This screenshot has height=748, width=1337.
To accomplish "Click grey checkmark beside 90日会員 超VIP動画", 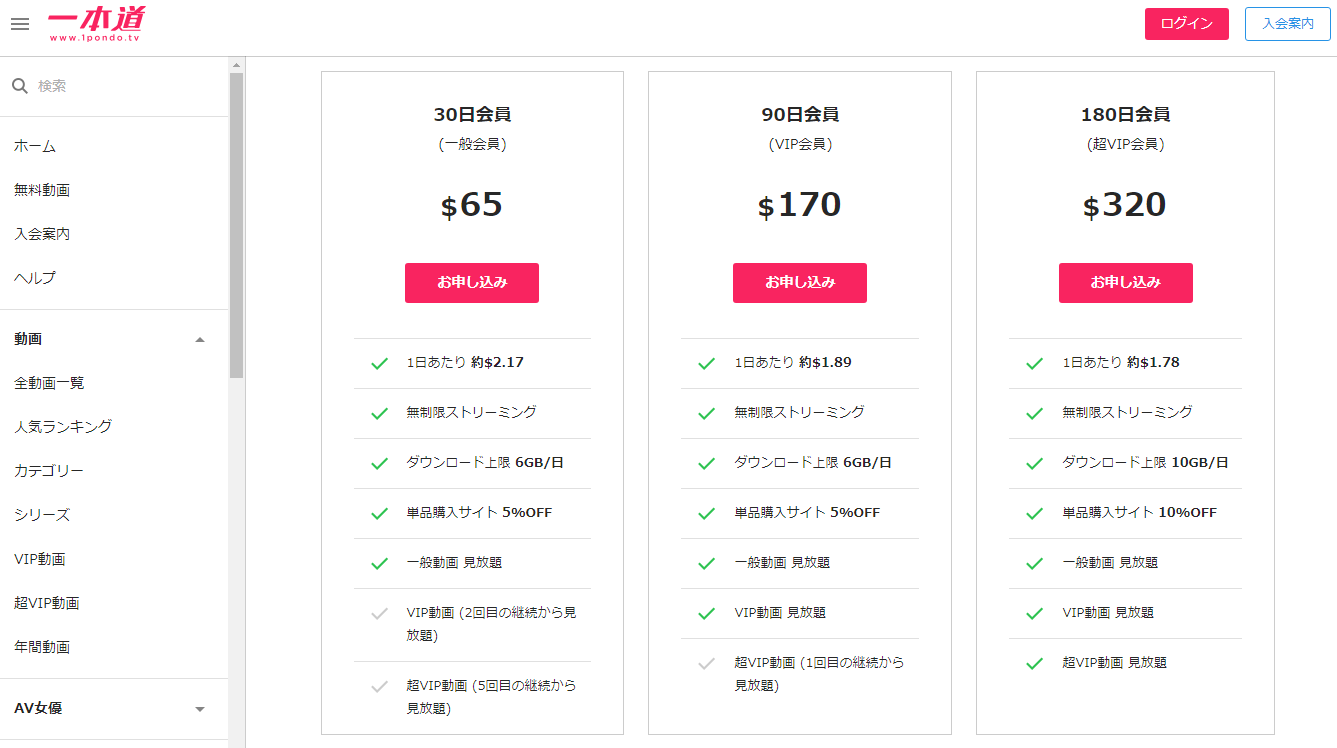I will coord(707,663).
